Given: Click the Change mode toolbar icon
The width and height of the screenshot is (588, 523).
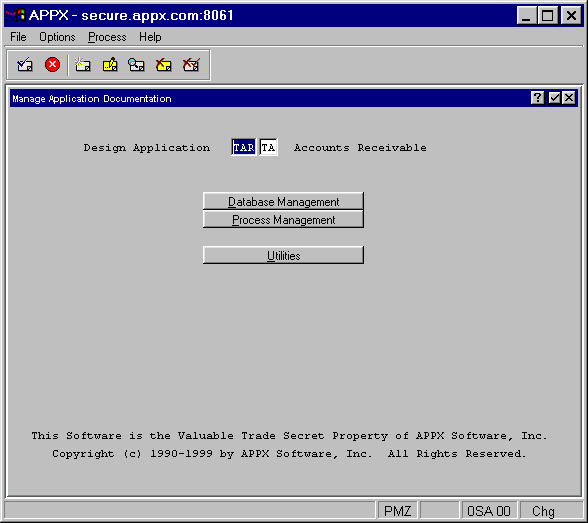Looking at the screenshot, I should 110,65.
